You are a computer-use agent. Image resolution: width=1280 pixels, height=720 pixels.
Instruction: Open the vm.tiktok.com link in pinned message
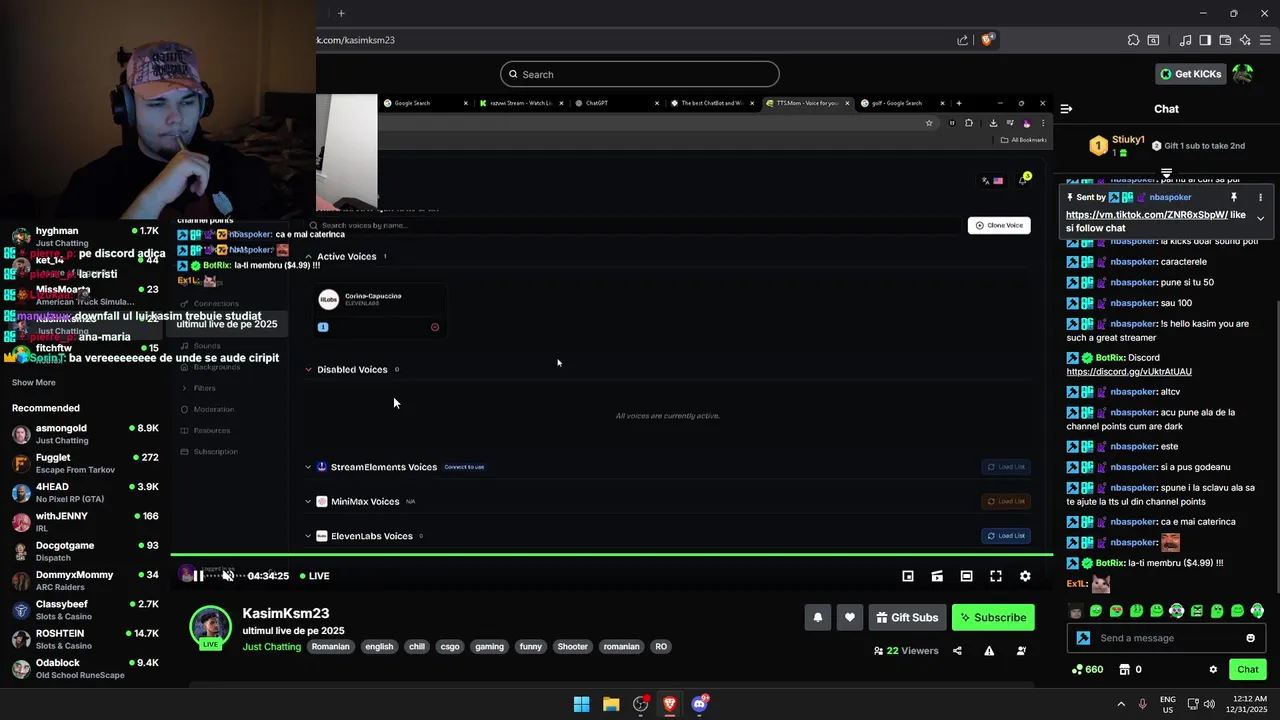(1146, 215)
